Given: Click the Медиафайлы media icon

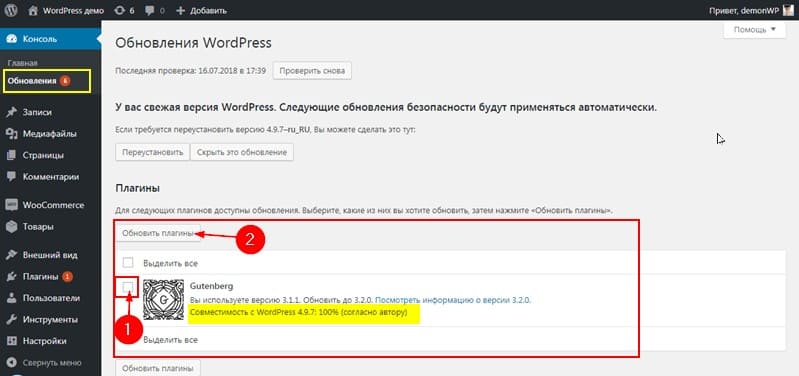Looking at the screenshot, I should click(x=12, y=134).
